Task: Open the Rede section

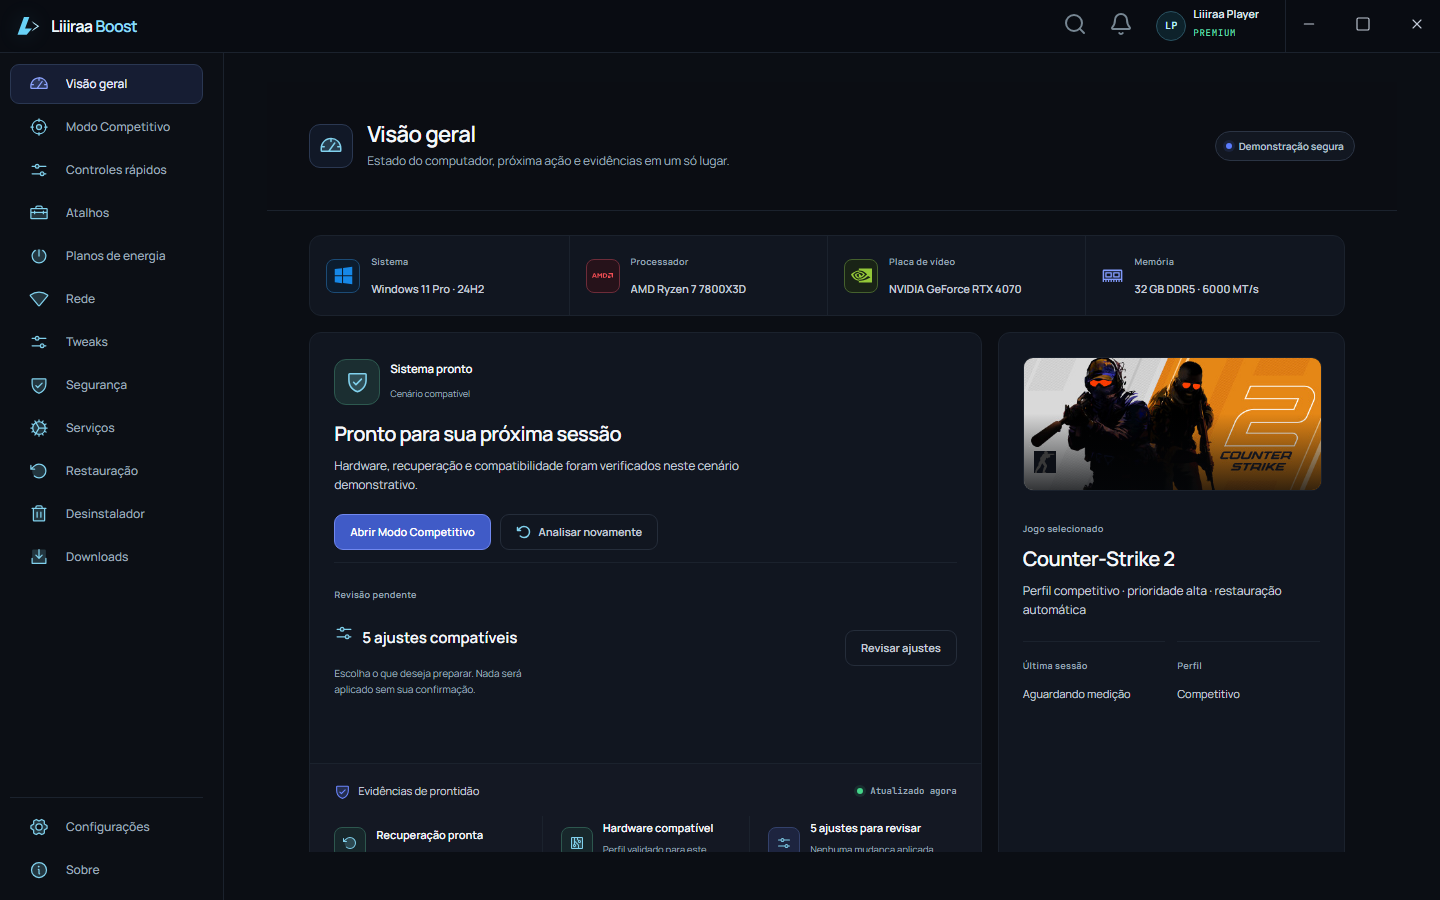Action: coord(106,299)
